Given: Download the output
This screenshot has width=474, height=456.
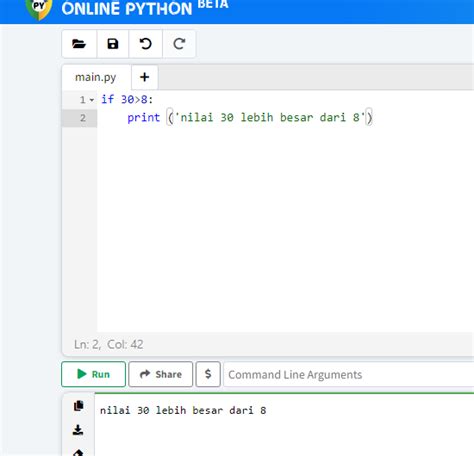Looking at the screenshot, I should 78,430.
